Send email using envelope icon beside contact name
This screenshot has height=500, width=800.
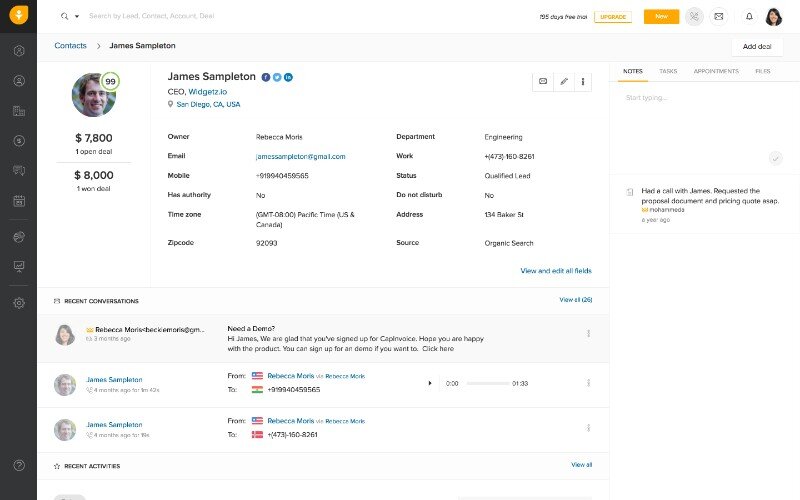[543, 81]
